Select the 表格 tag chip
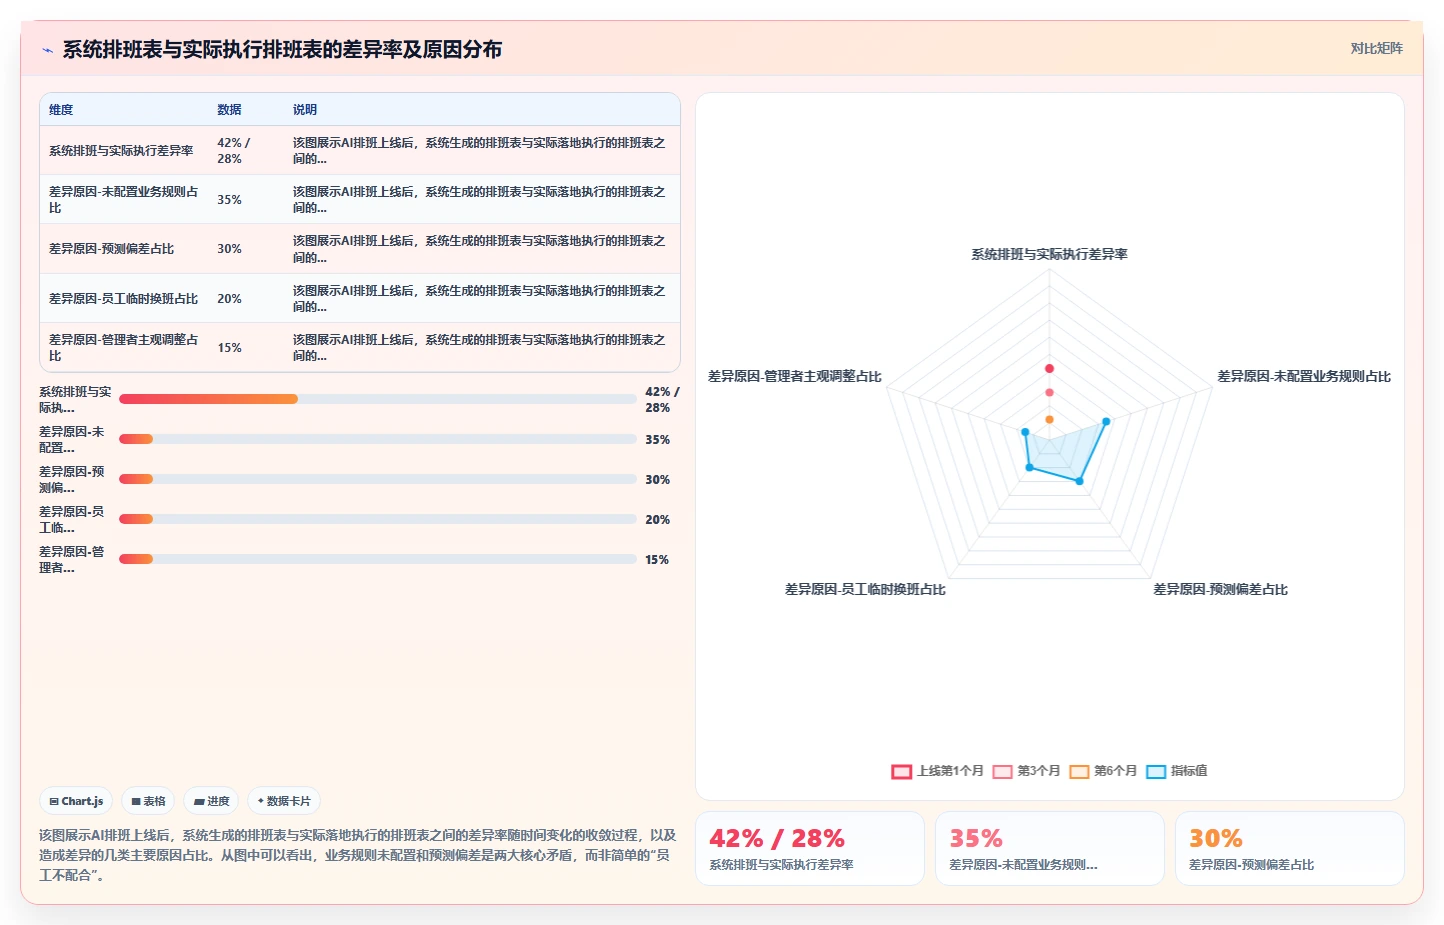Image resolution: width=1444 pixels, height=925 pixels. click(148, 801)
